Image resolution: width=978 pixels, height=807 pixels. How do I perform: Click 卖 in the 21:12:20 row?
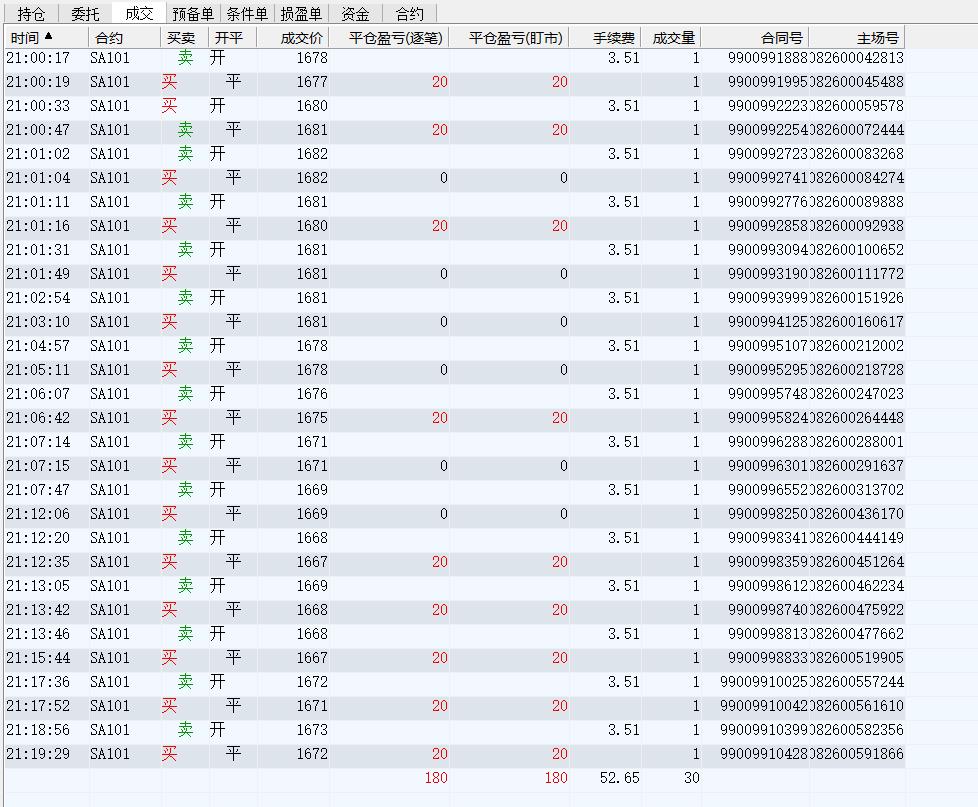[185, 538]
